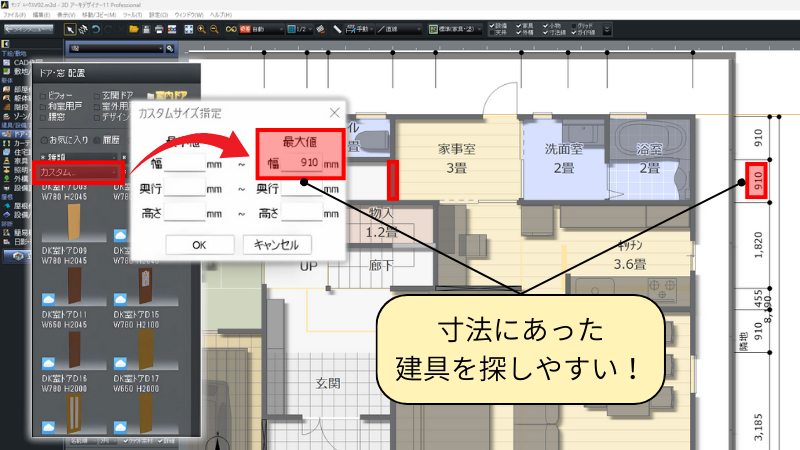Viewport: 800px width, 450px height.
Task: Select the 階段 stairs item in sidebar
Action: [15, 107]
